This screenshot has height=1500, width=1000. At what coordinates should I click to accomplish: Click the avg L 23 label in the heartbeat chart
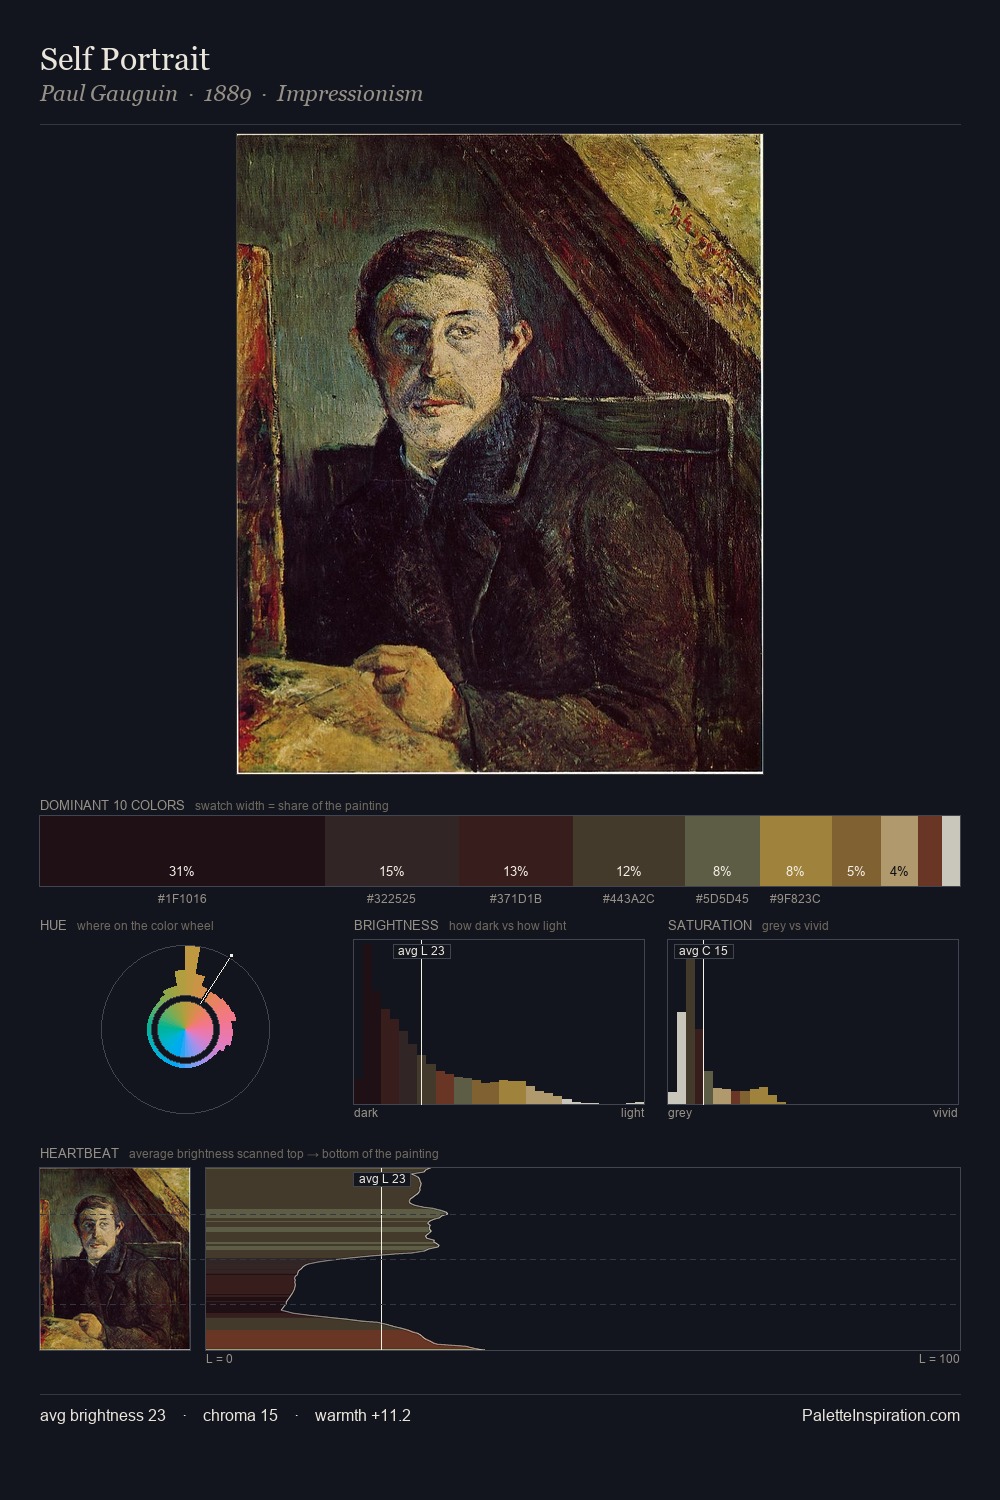point(382,1179)
